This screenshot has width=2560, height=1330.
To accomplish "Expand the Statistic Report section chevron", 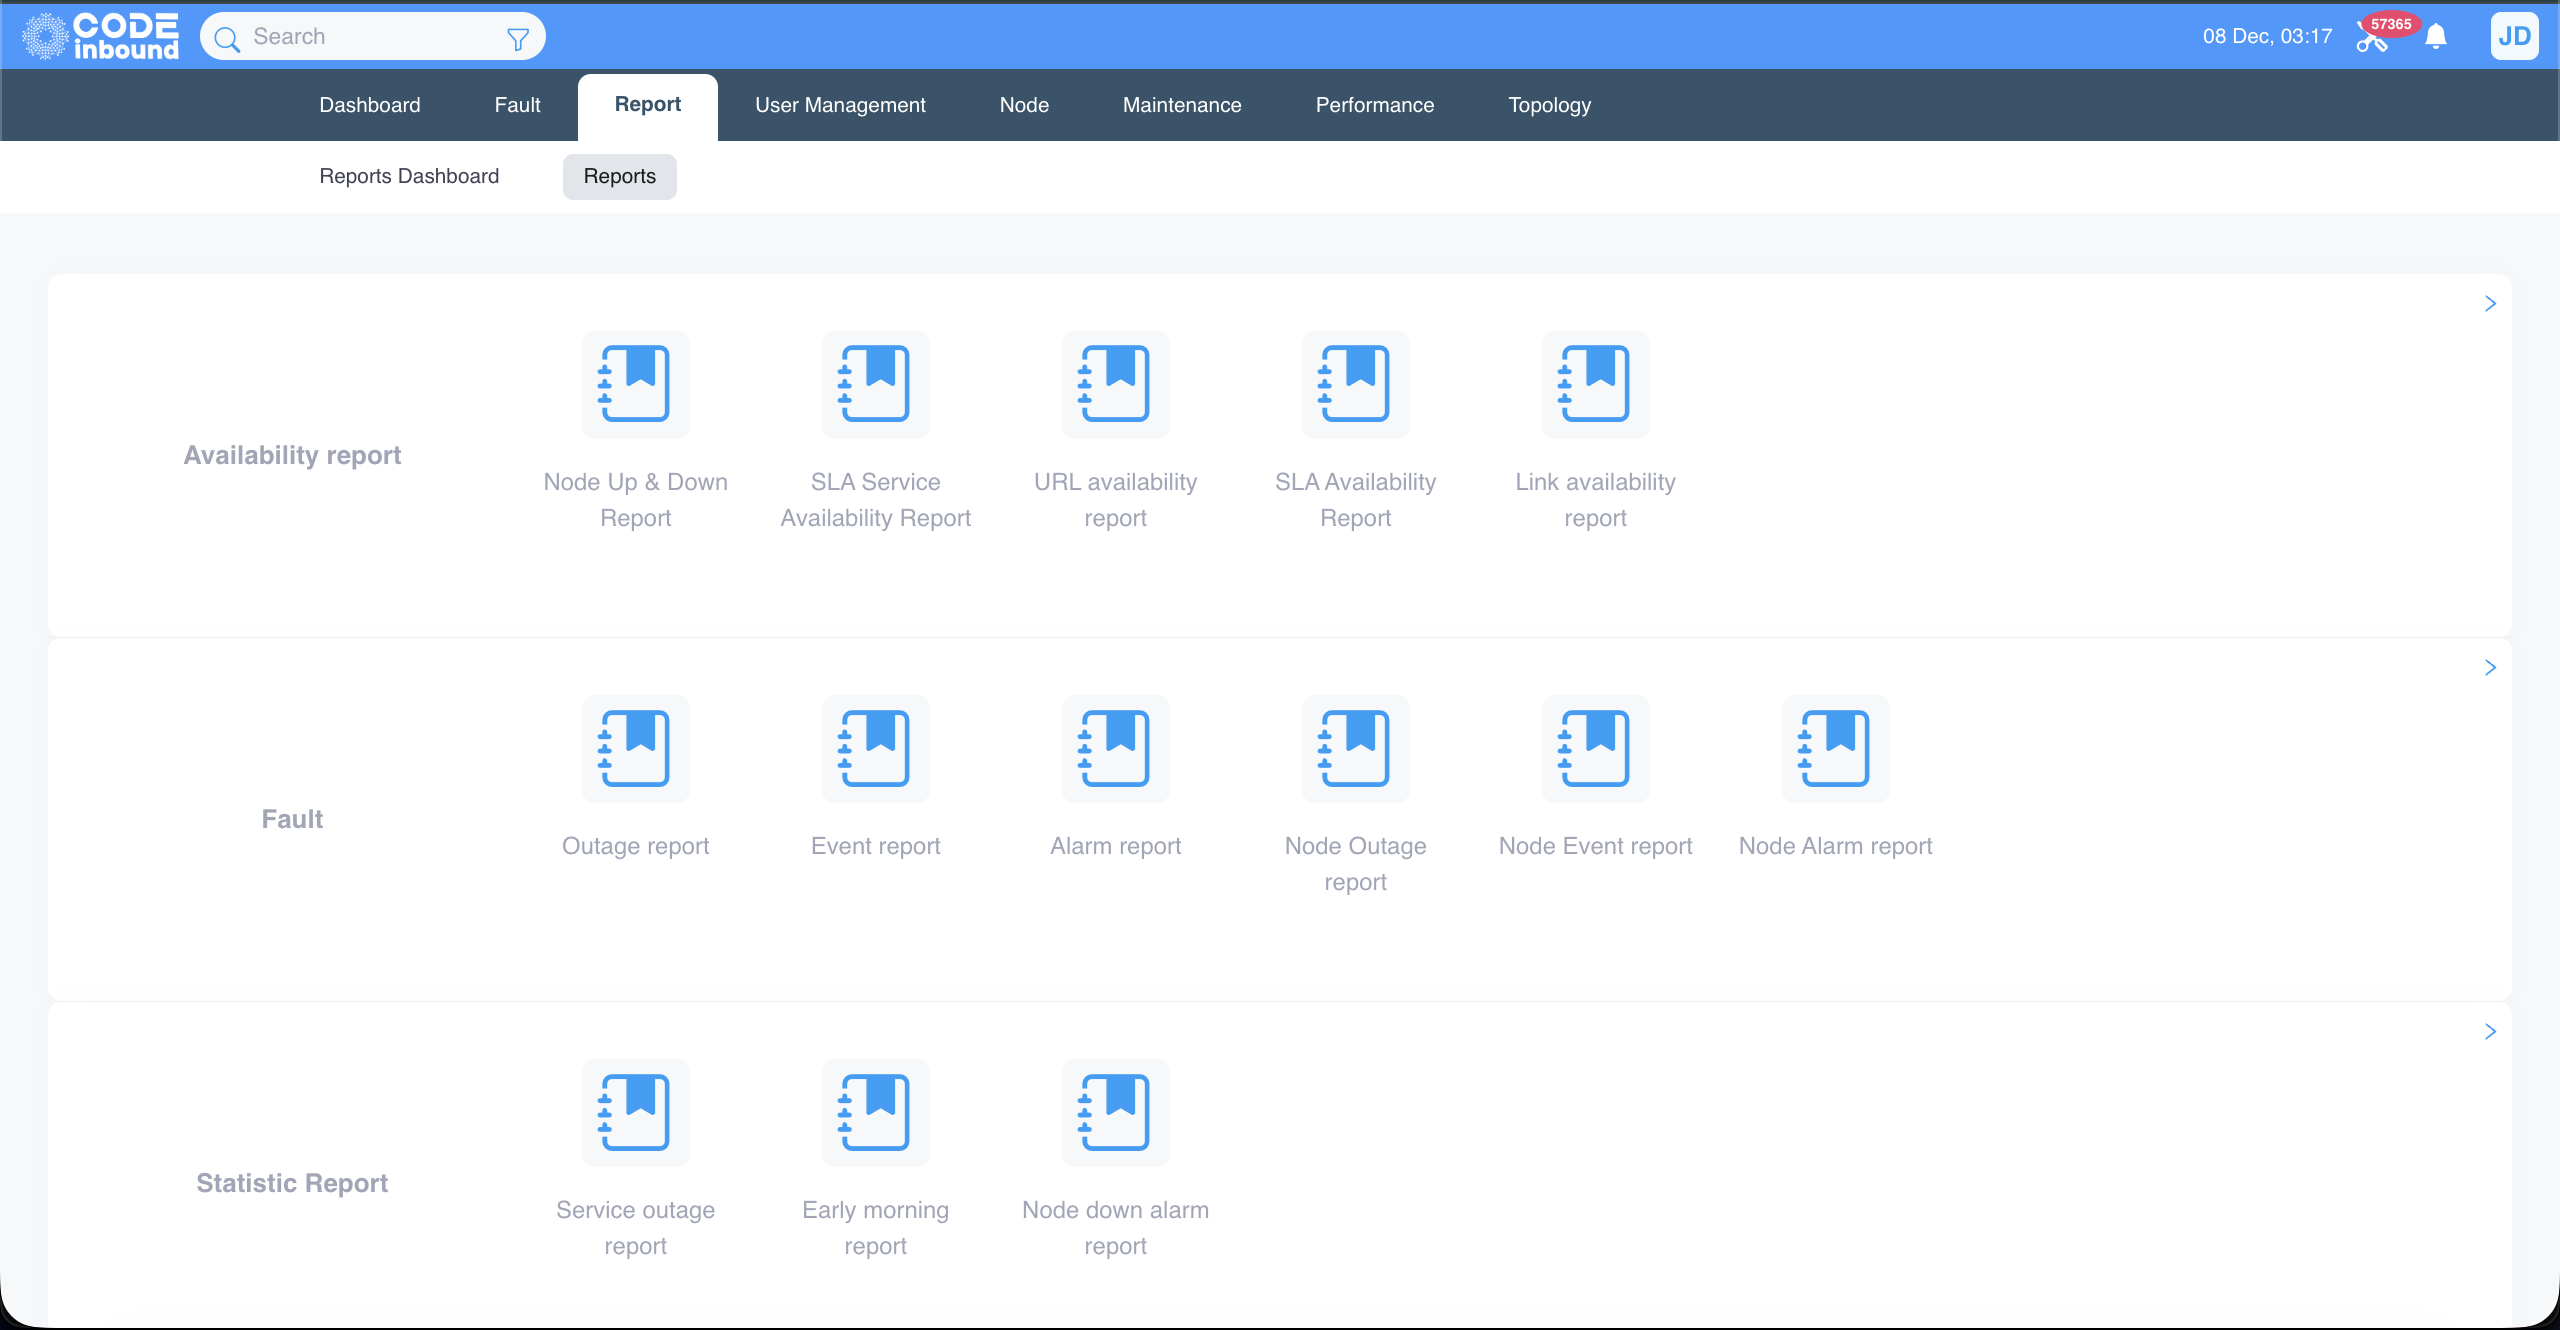I will pos(2490,1032).
